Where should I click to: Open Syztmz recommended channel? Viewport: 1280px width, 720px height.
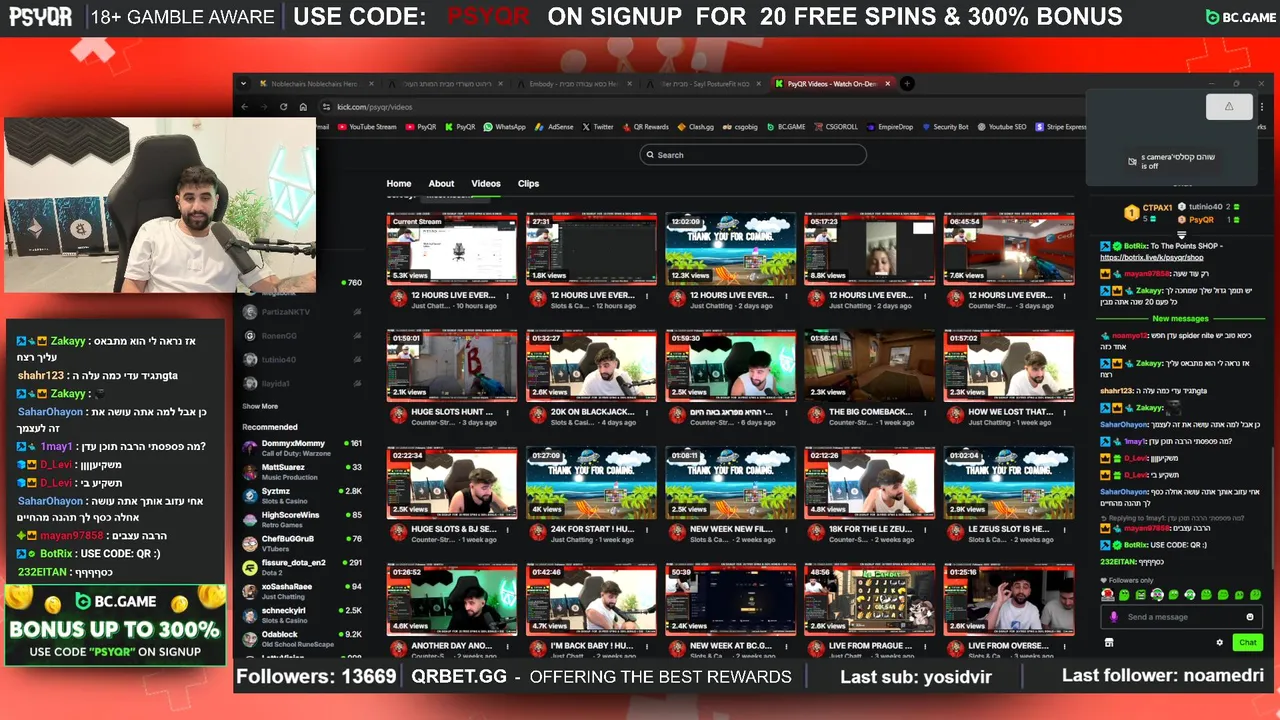click(x=302, y=495)
